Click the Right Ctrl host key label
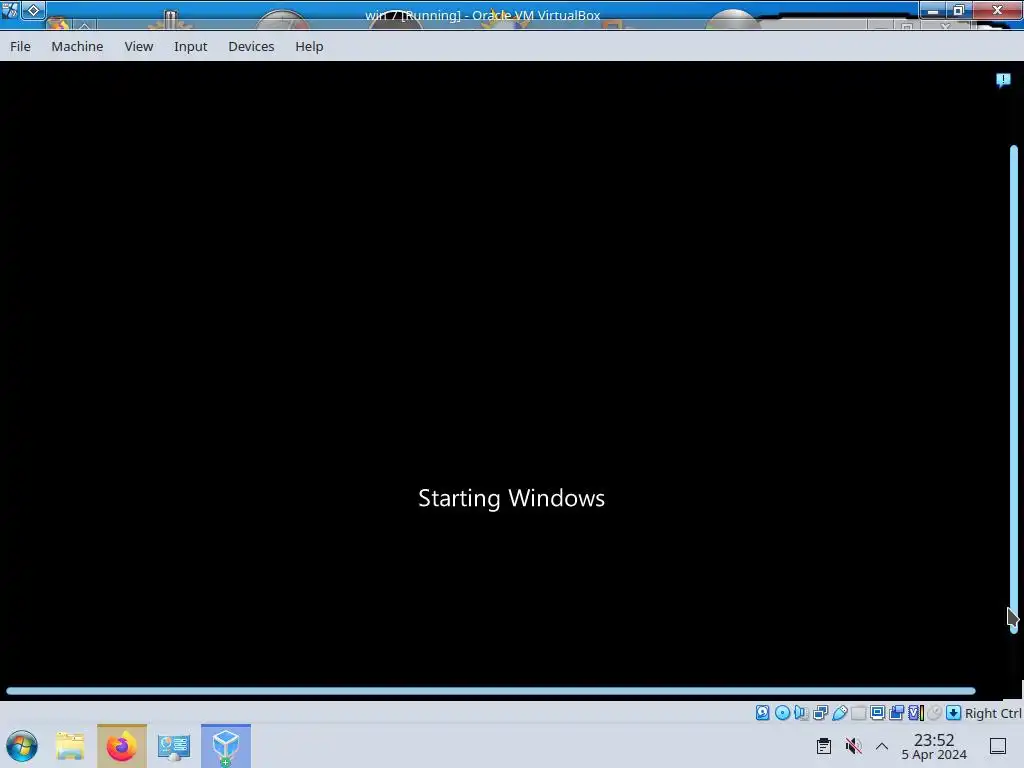The width and height of the screenshot is (1024, 768). pos(993,713)
